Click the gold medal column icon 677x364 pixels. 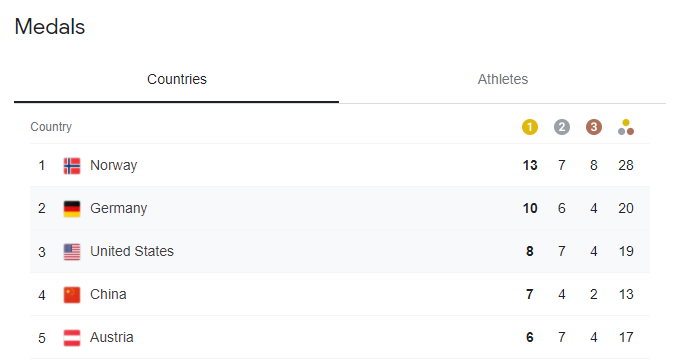(x=530, y=127)
